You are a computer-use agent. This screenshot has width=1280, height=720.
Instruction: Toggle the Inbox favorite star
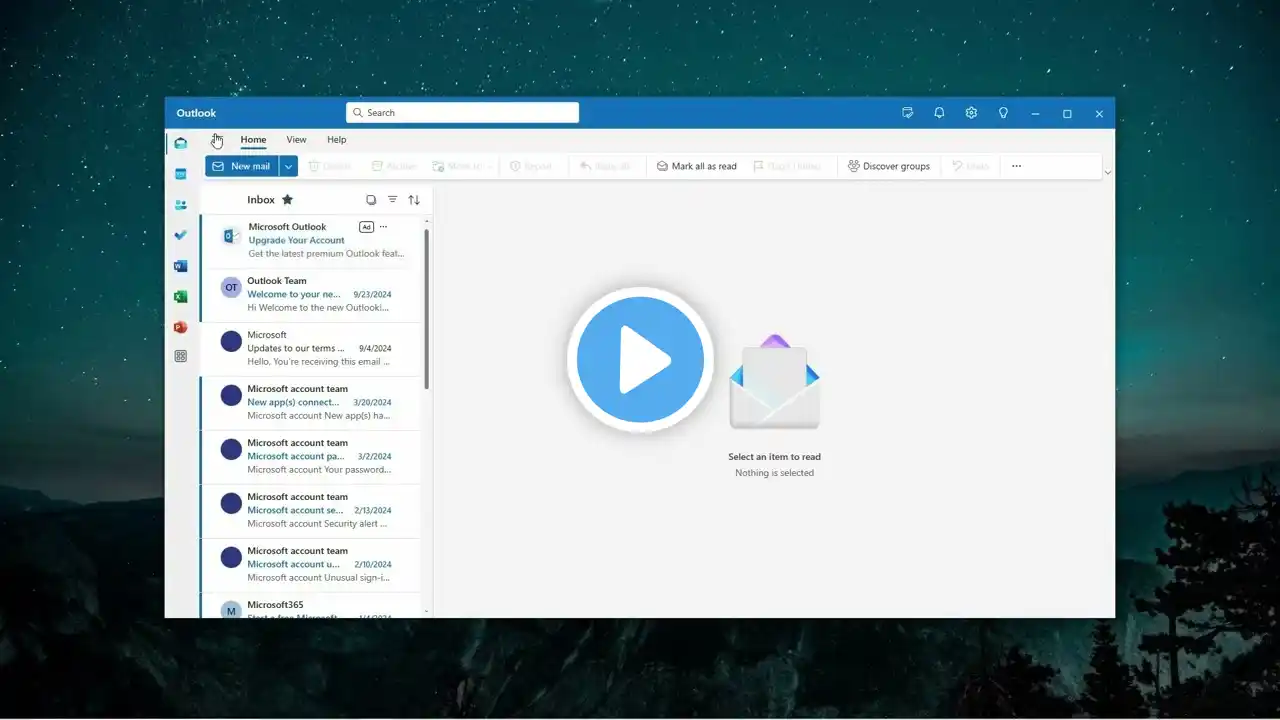coord(288,200)
